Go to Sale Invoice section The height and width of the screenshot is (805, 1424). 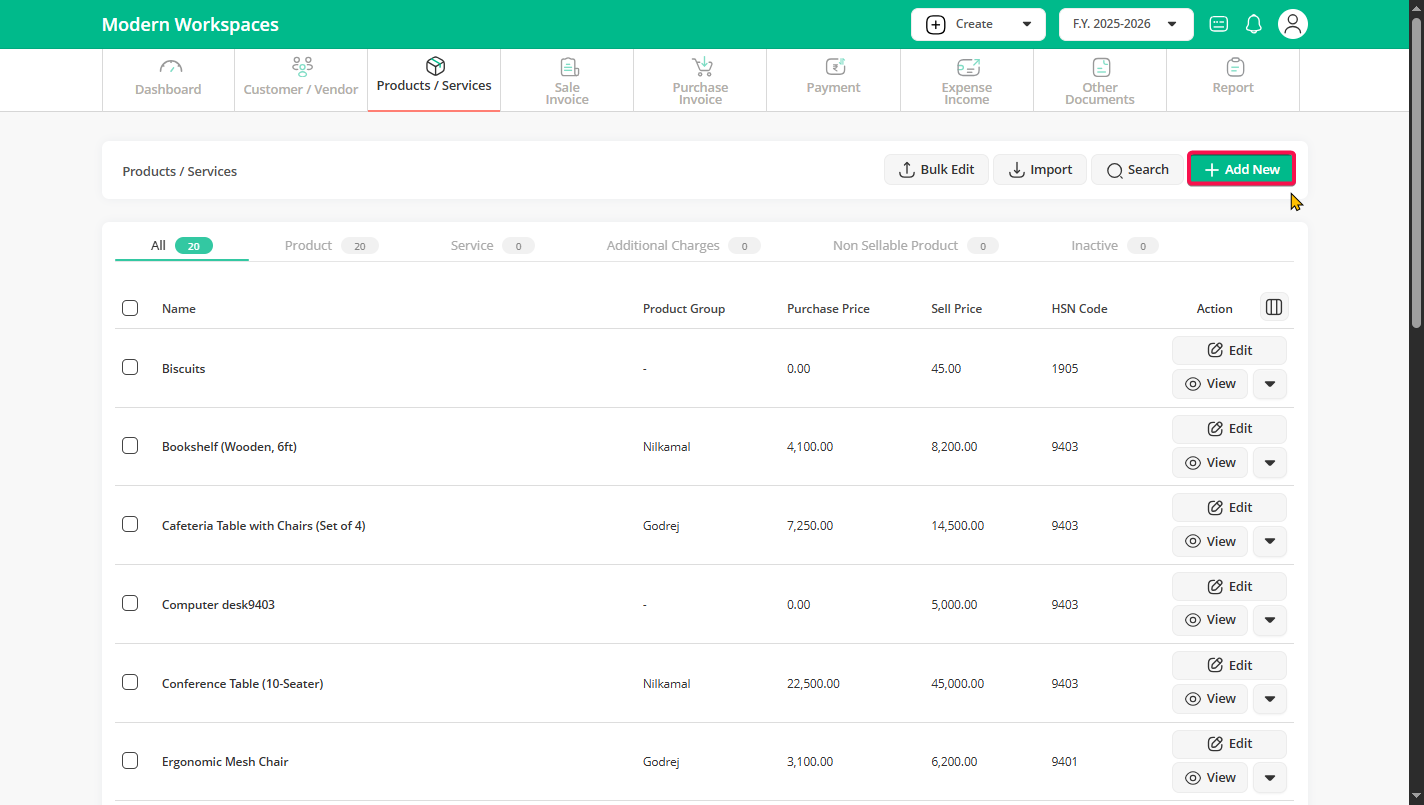tap(567, 80)
